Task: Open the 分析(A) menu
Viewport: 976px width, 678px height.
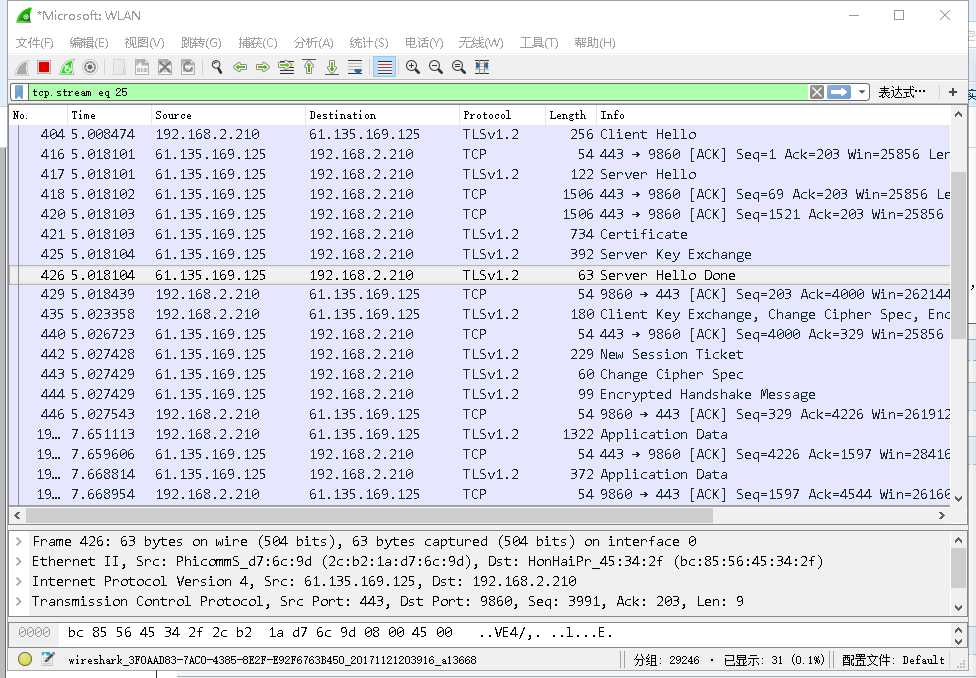Action: click(x=314, y=42)
